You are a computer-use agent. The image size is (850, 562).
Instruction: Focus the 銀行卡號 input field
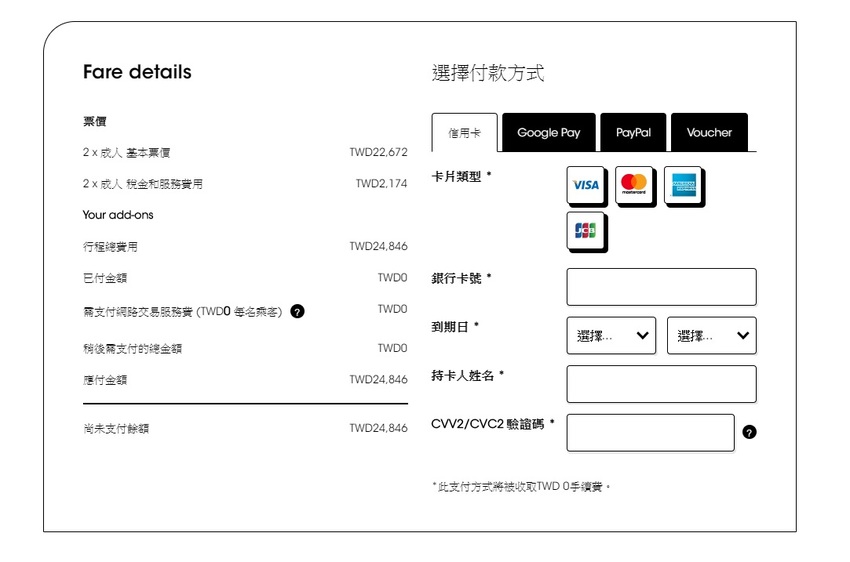click(661, 287)
